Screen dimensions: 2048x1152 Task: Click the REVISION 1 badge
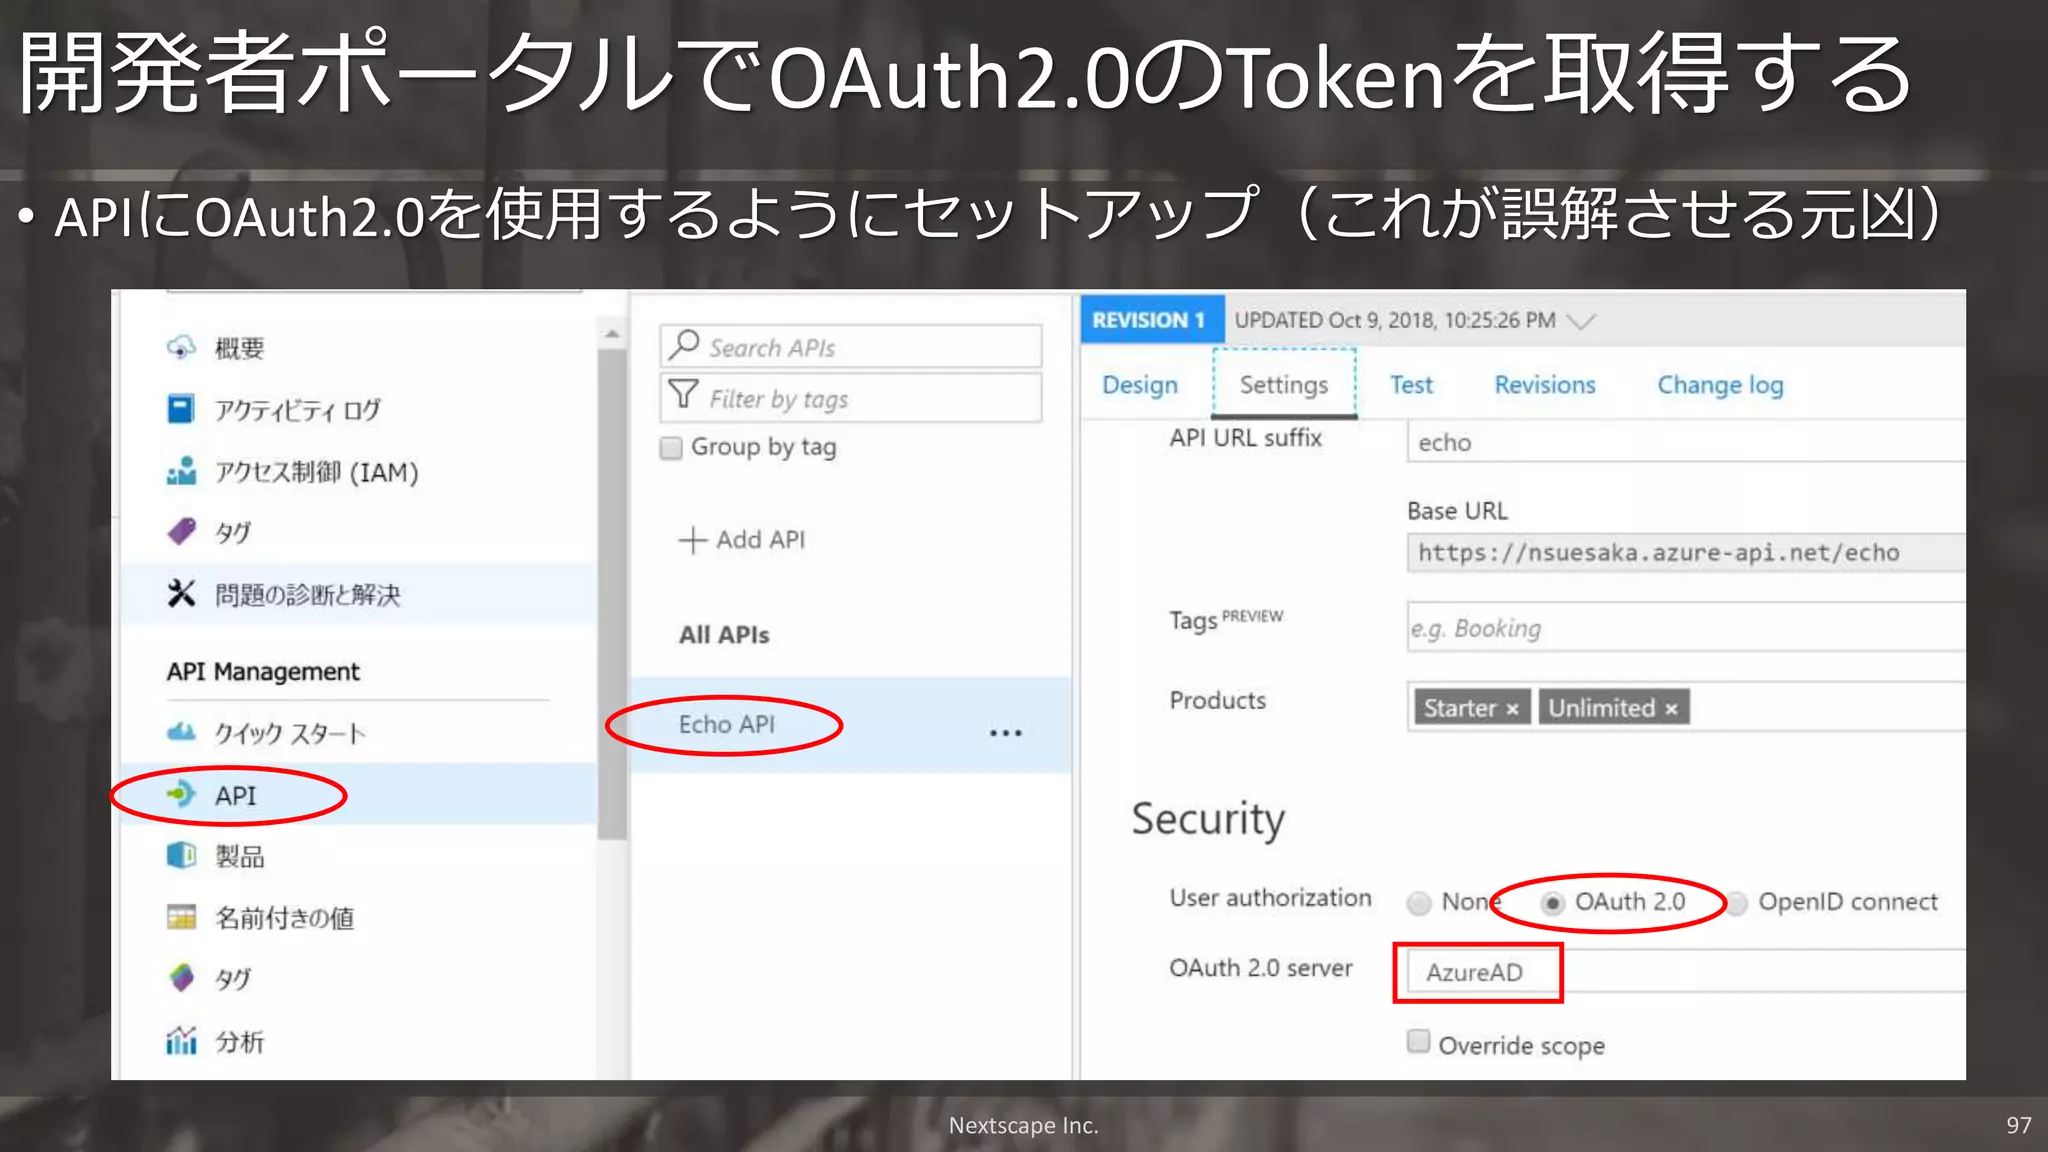point(1152,320)
